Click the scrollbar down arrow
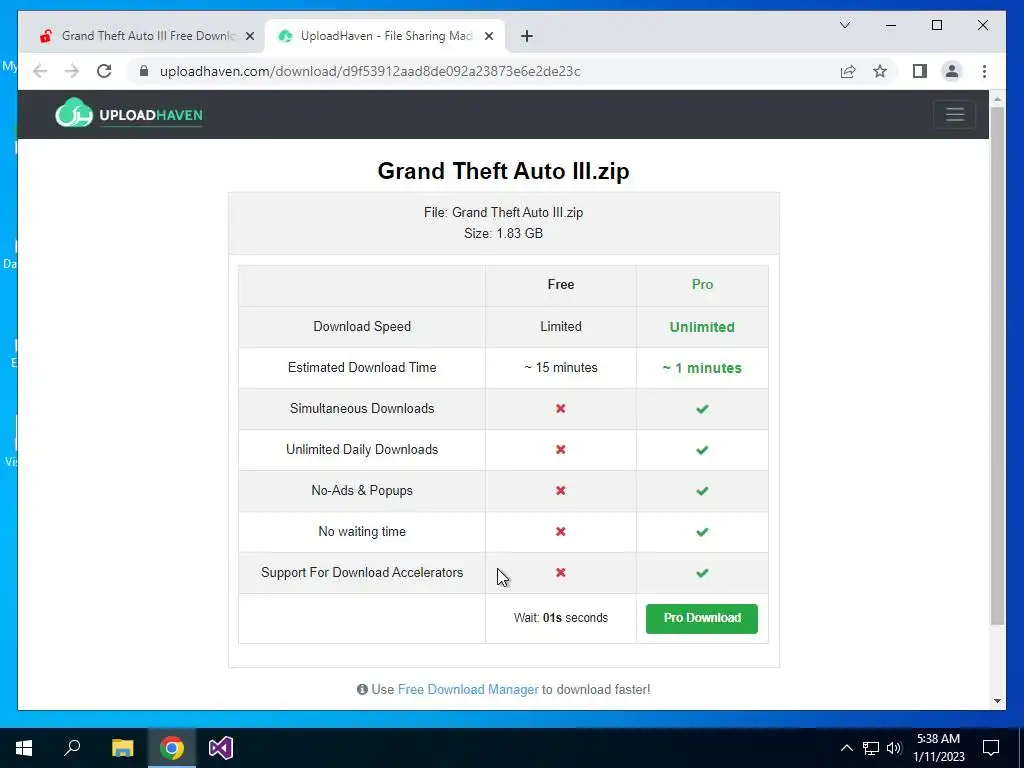The width and height of the screenshot is (1024, 768). (997, 701)
